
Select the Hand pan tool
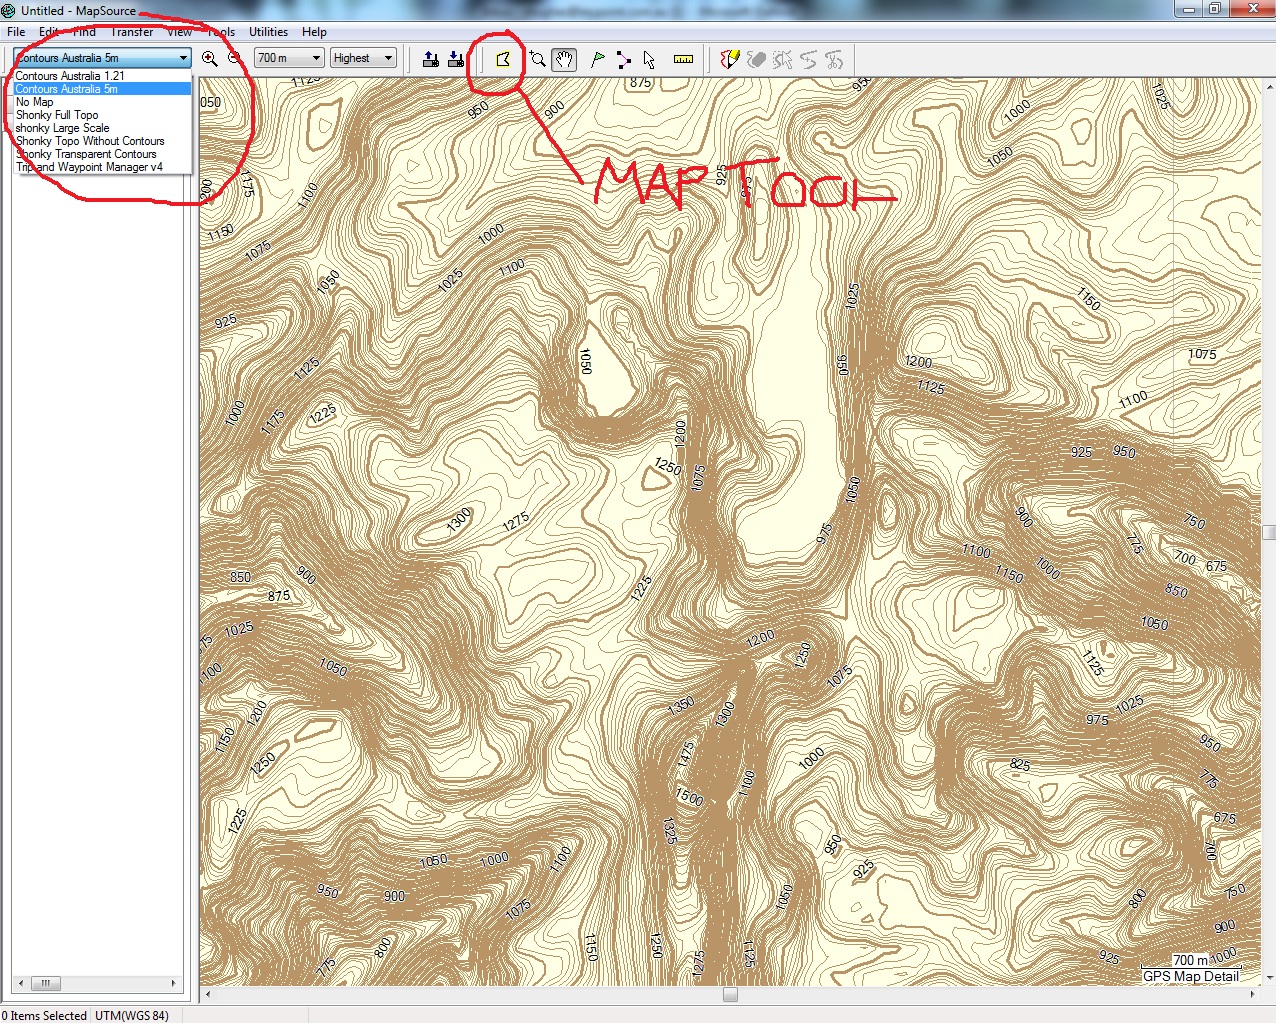[x=564, y=59]
